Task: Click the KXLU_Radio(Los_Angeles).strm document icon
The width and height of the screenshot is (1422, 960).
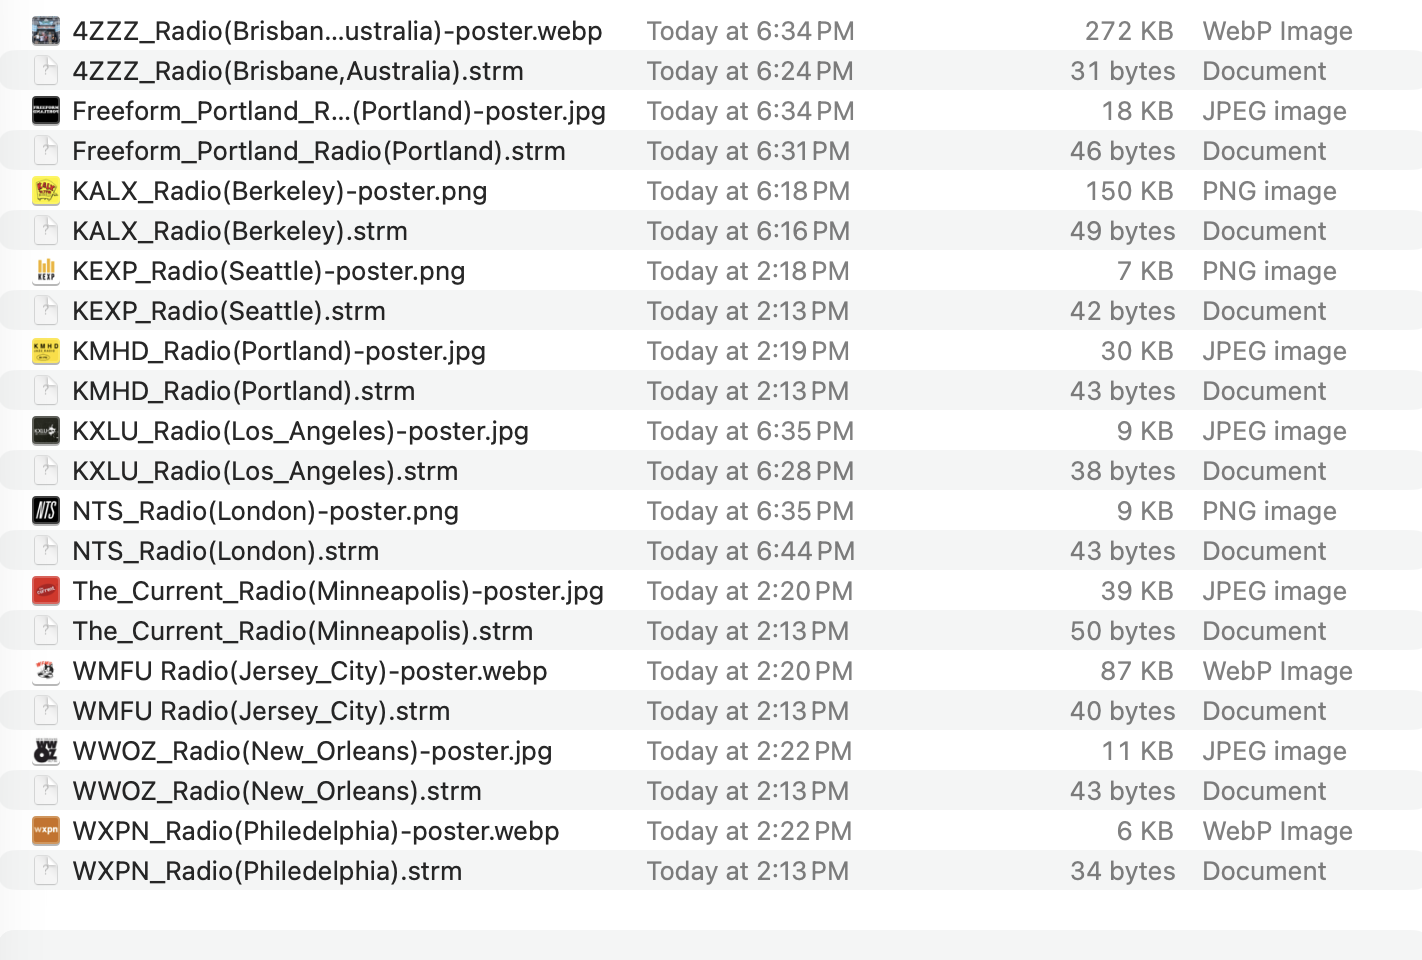Action: pos(46,471)
